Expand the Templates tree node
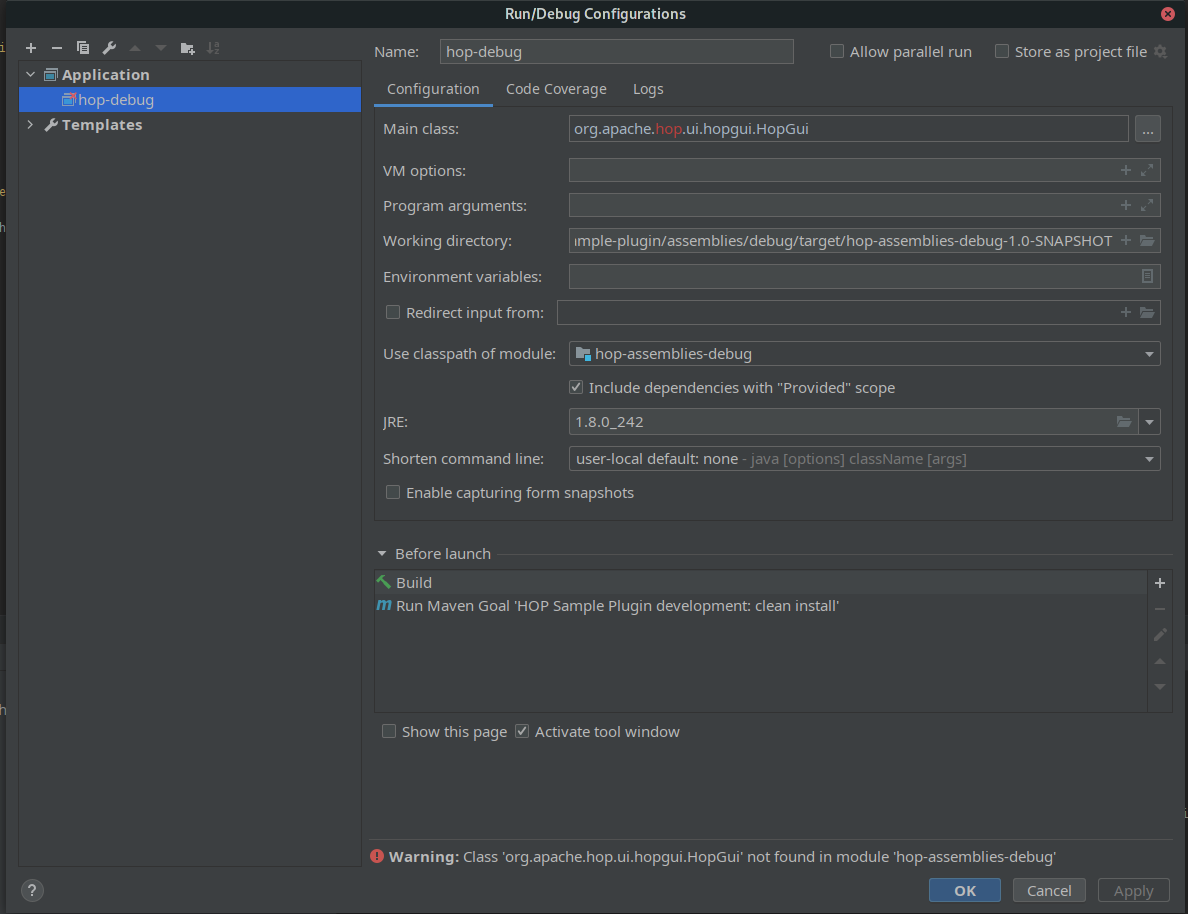Image resolution: width=1188 pixels, height=914 pixels. pyautogui.click(x=29, y=124)
